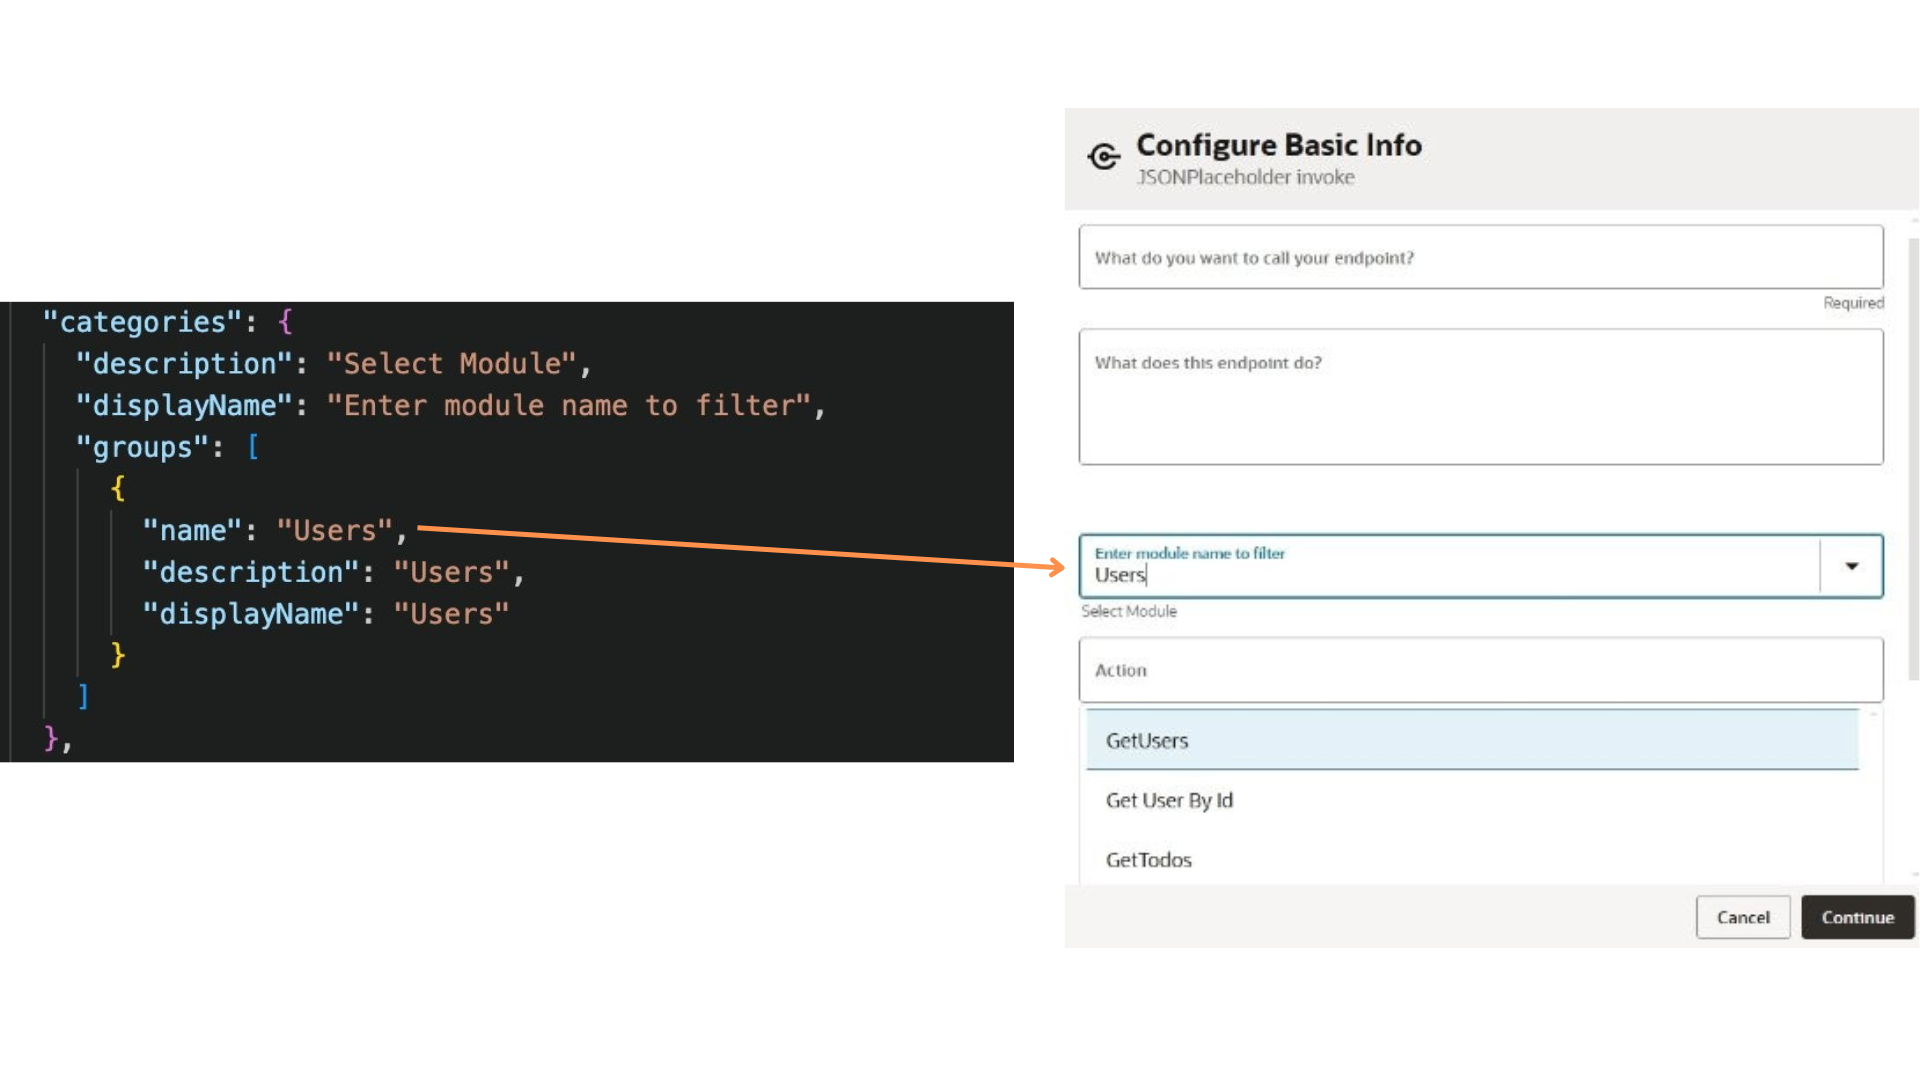Click the JSONPlaceholder invoke subtitle
This screenshot has height=1080, width=1920.
(x=1245, y=178)
